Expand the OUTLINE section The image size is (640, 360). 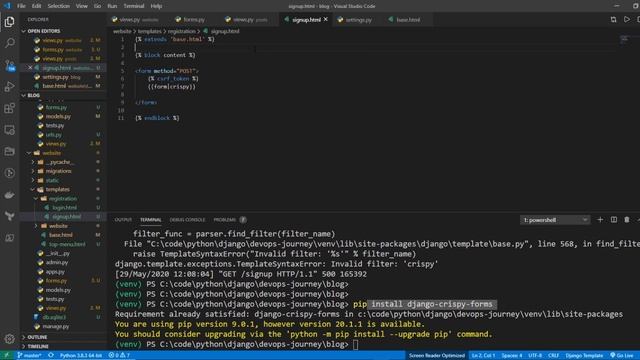(x=37, y=337)
